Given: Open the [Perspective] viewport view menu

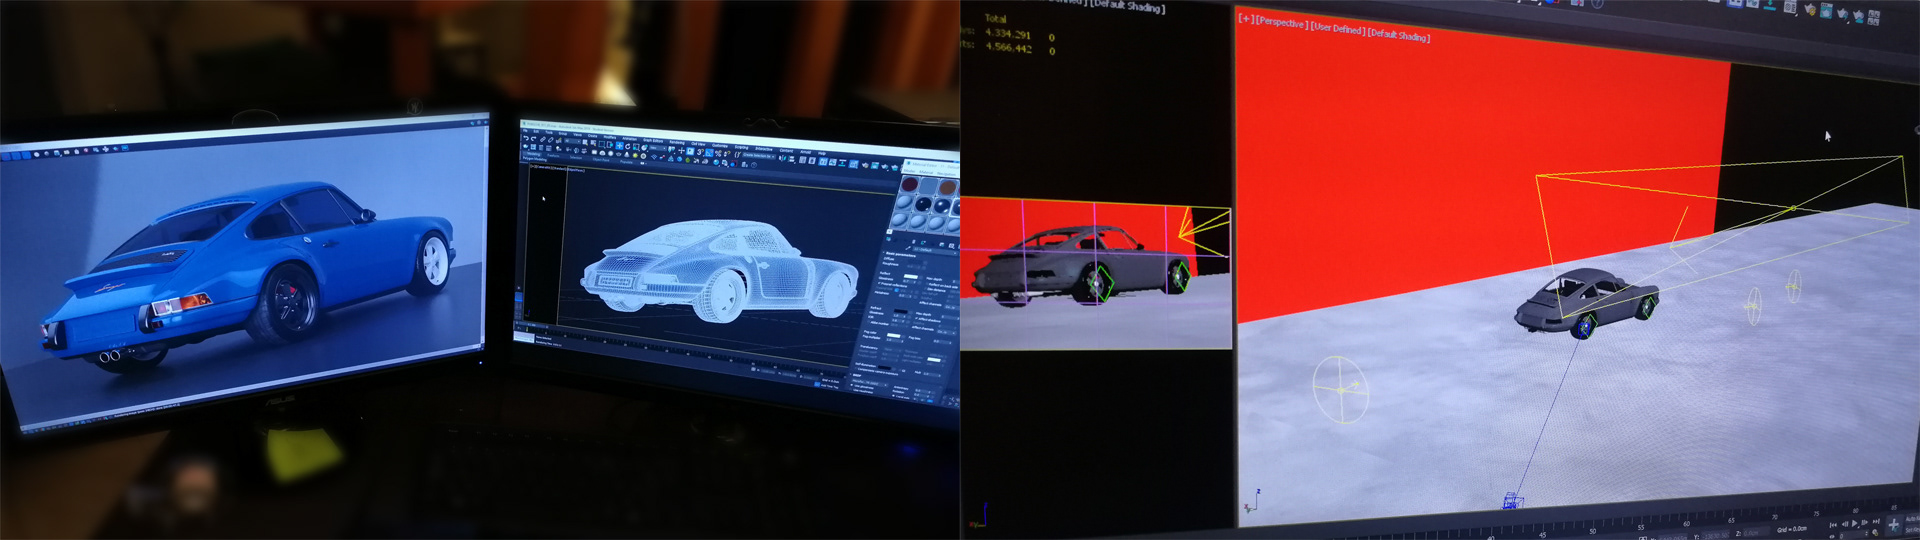Looking at the screenshot, I should 1280,22.
